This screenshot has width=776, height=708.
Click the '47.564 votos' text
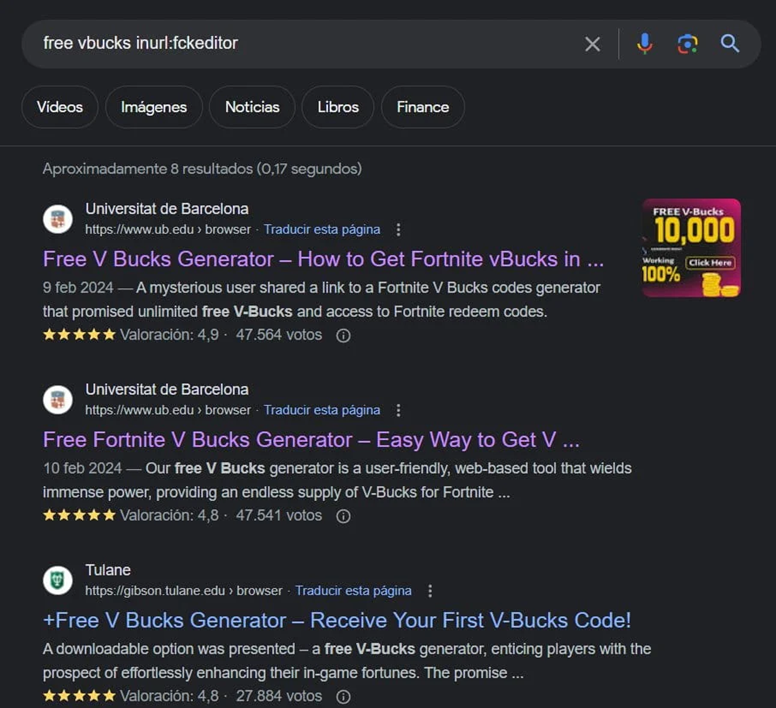tap(279, 335)
